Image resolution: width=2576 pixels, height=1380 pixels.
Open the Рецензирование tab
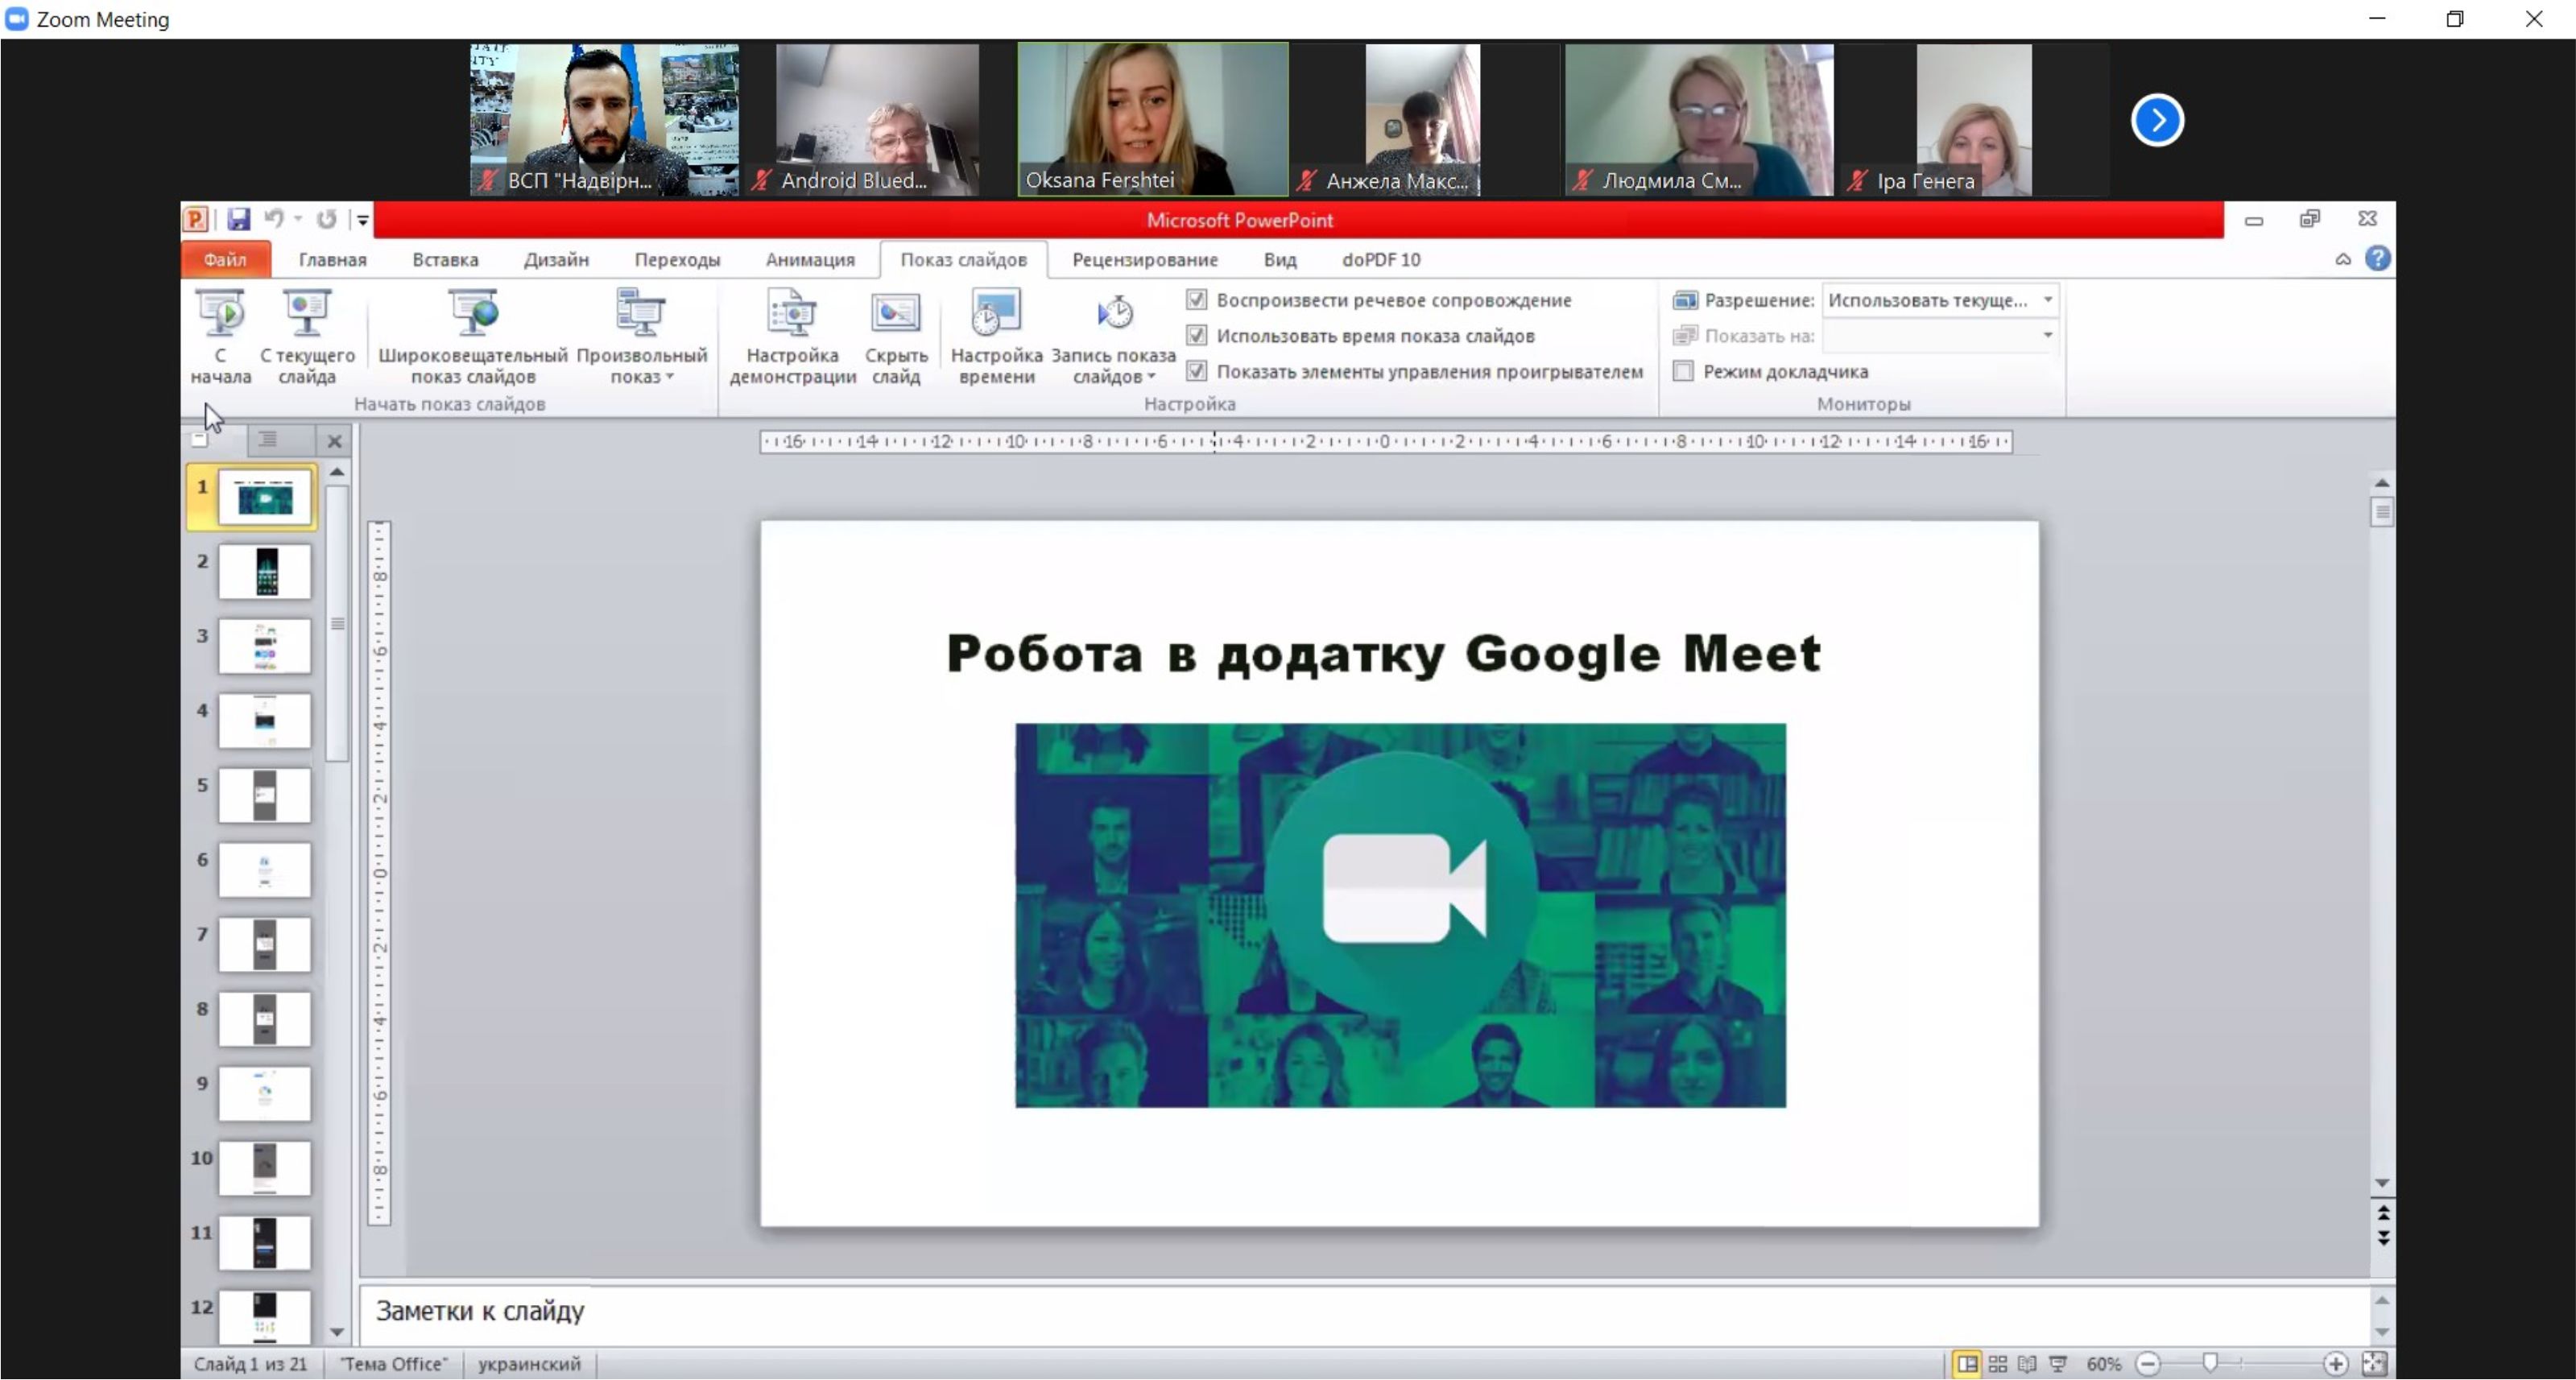1145,260
